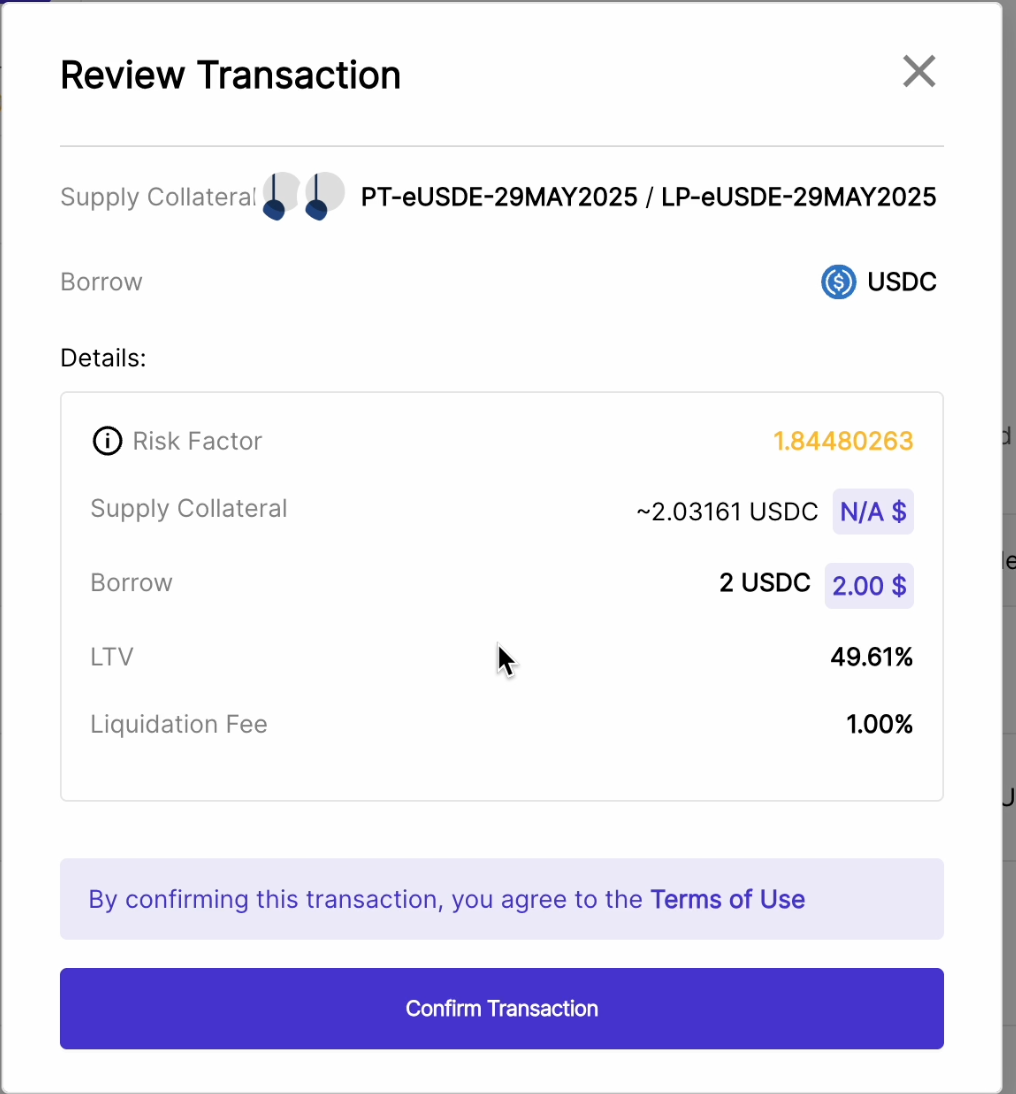Screen dimensions: 1016x1094
Task: Click the 2 USDC borrow amount
Action: coord(764,584)
